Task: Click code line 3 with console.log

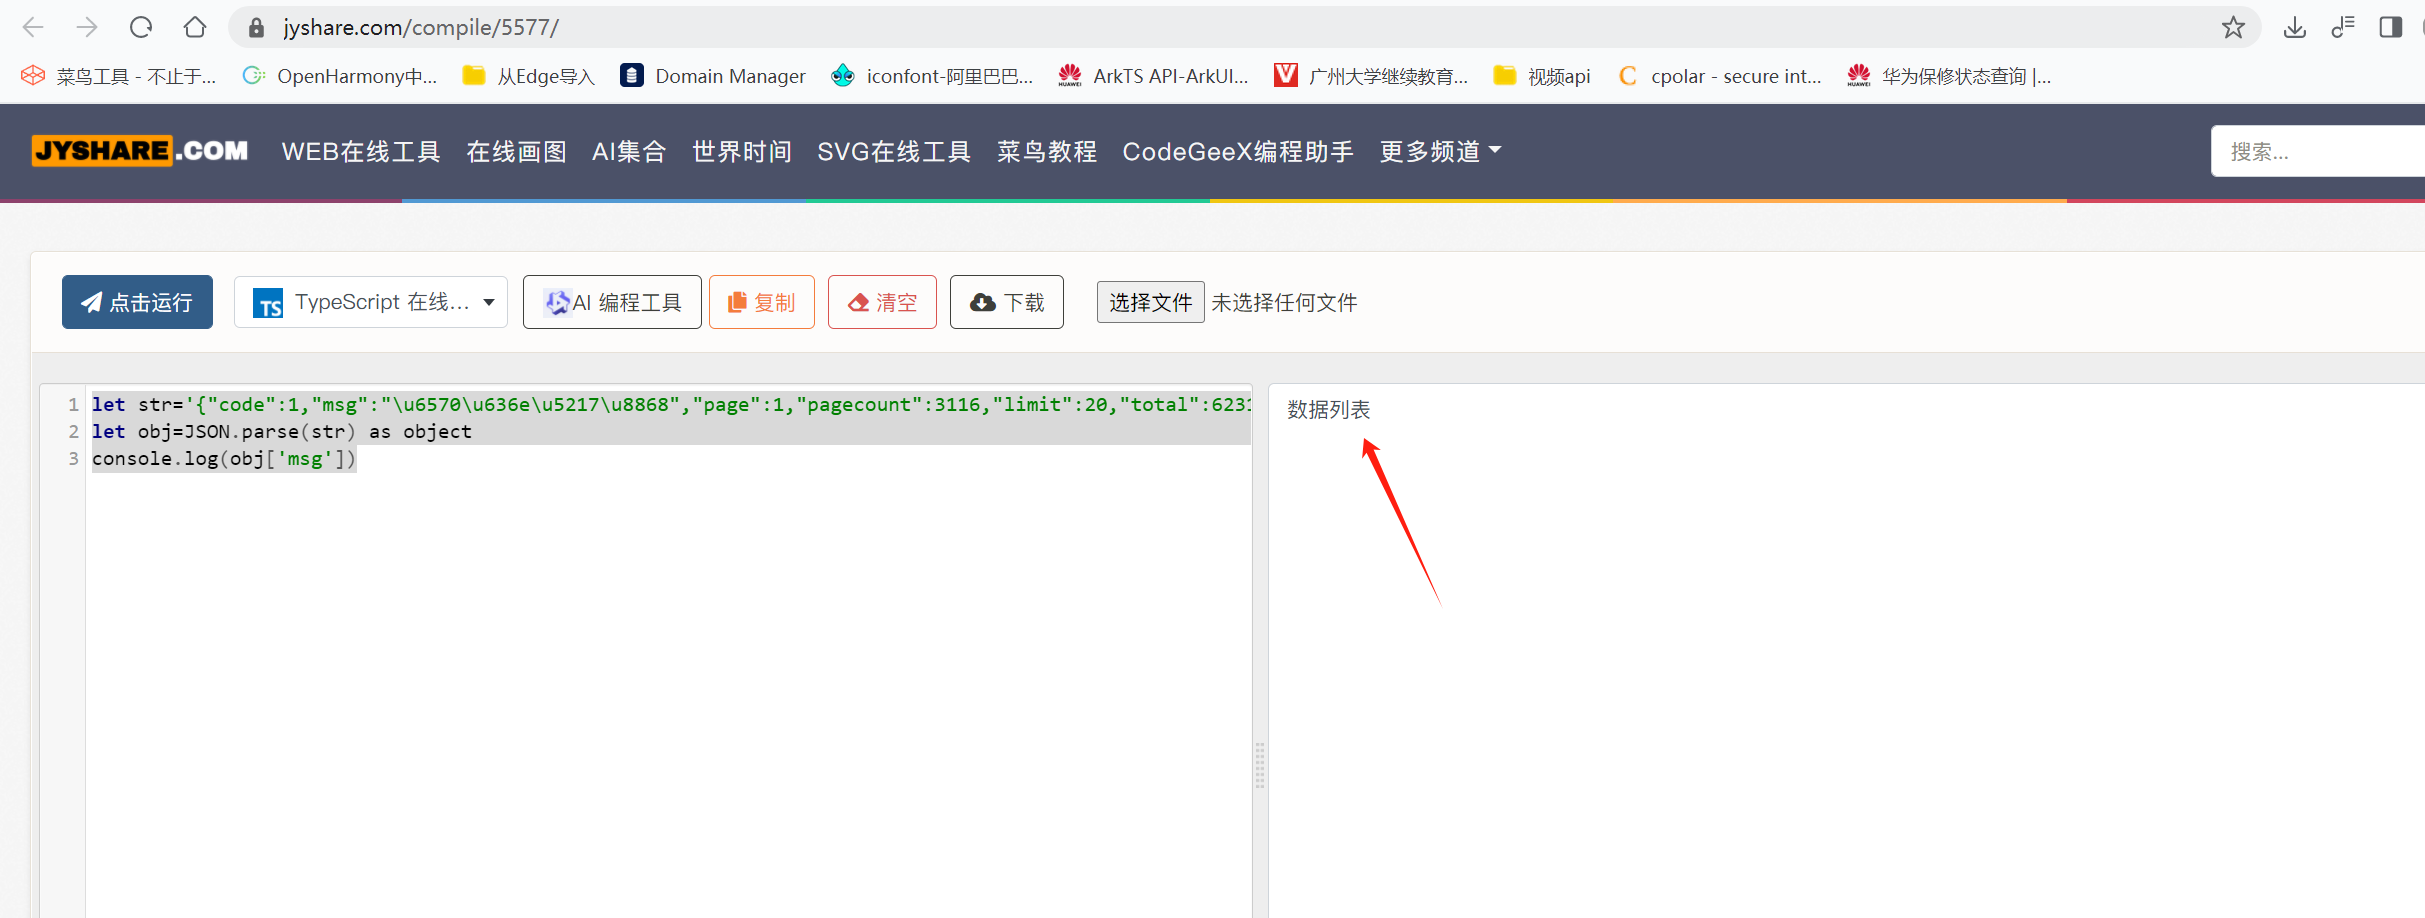Action: [224, 458]
